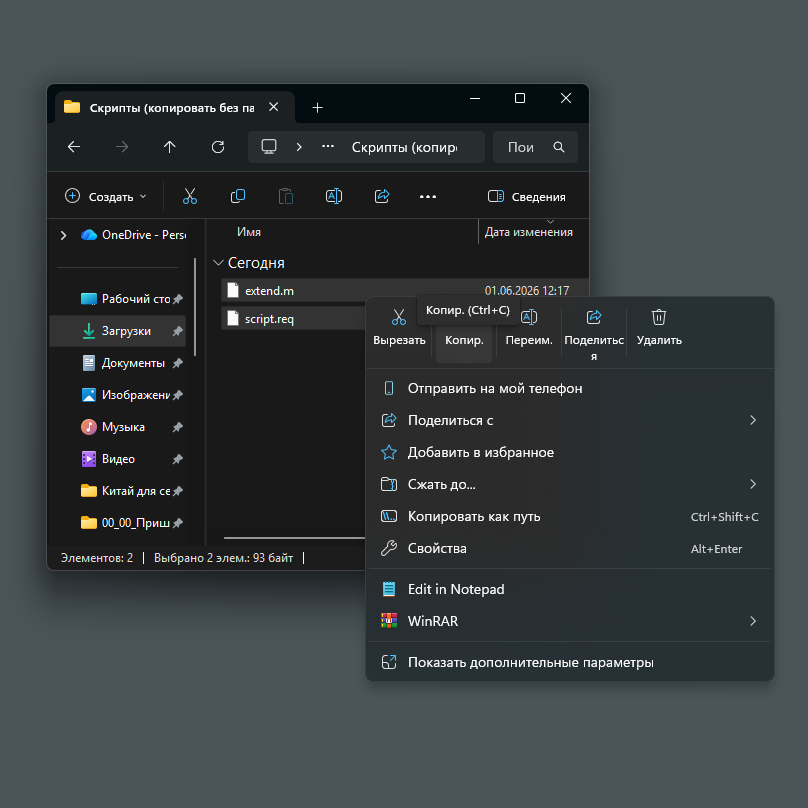Click the This PC monitor icon in address bar
808x808 pixels.
(269, 147)
